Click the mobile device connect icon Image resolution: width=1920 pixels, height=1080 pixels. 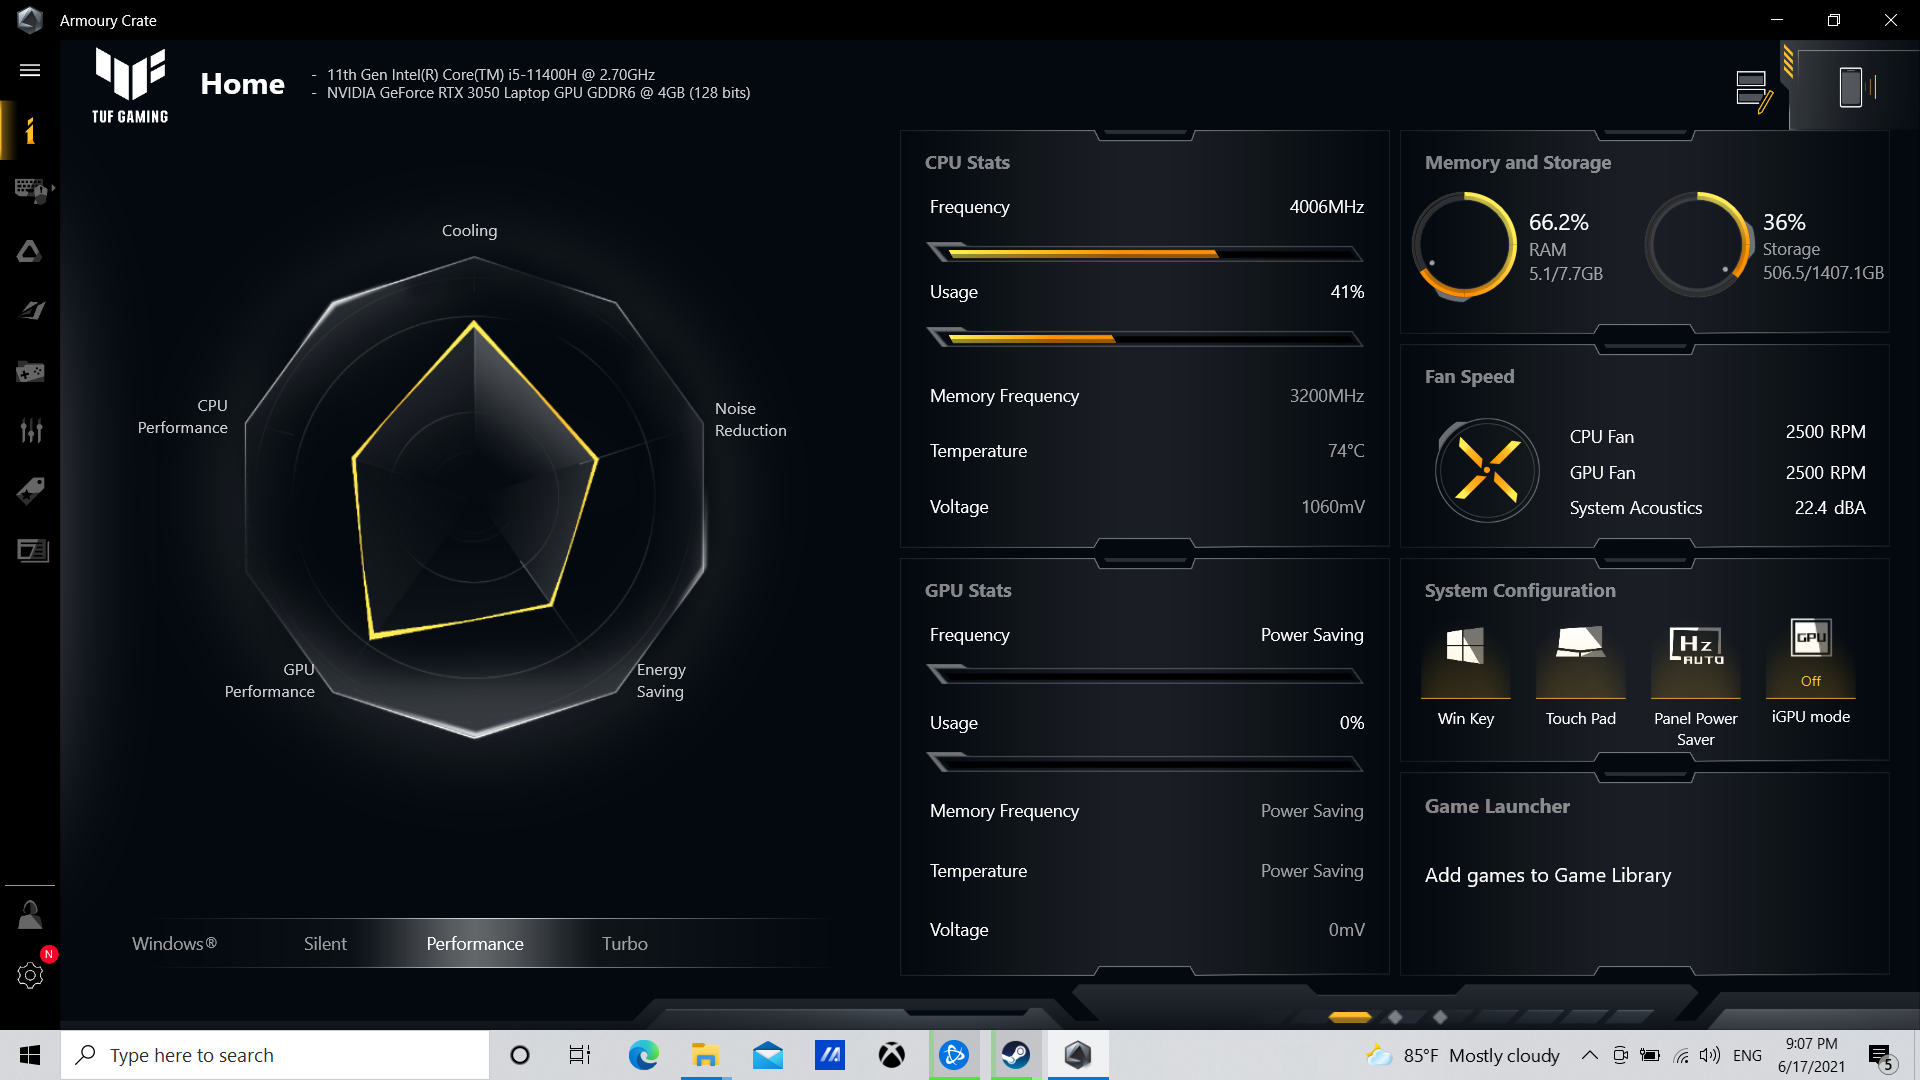(x=1855, y=87)
